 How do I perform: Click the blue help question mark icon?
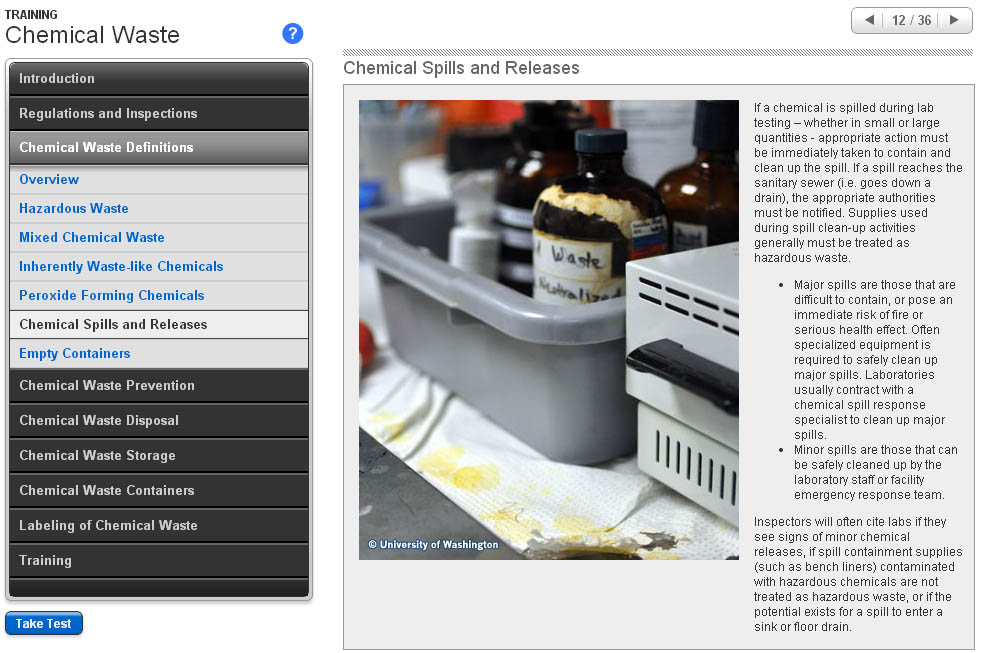pos(292,34)
